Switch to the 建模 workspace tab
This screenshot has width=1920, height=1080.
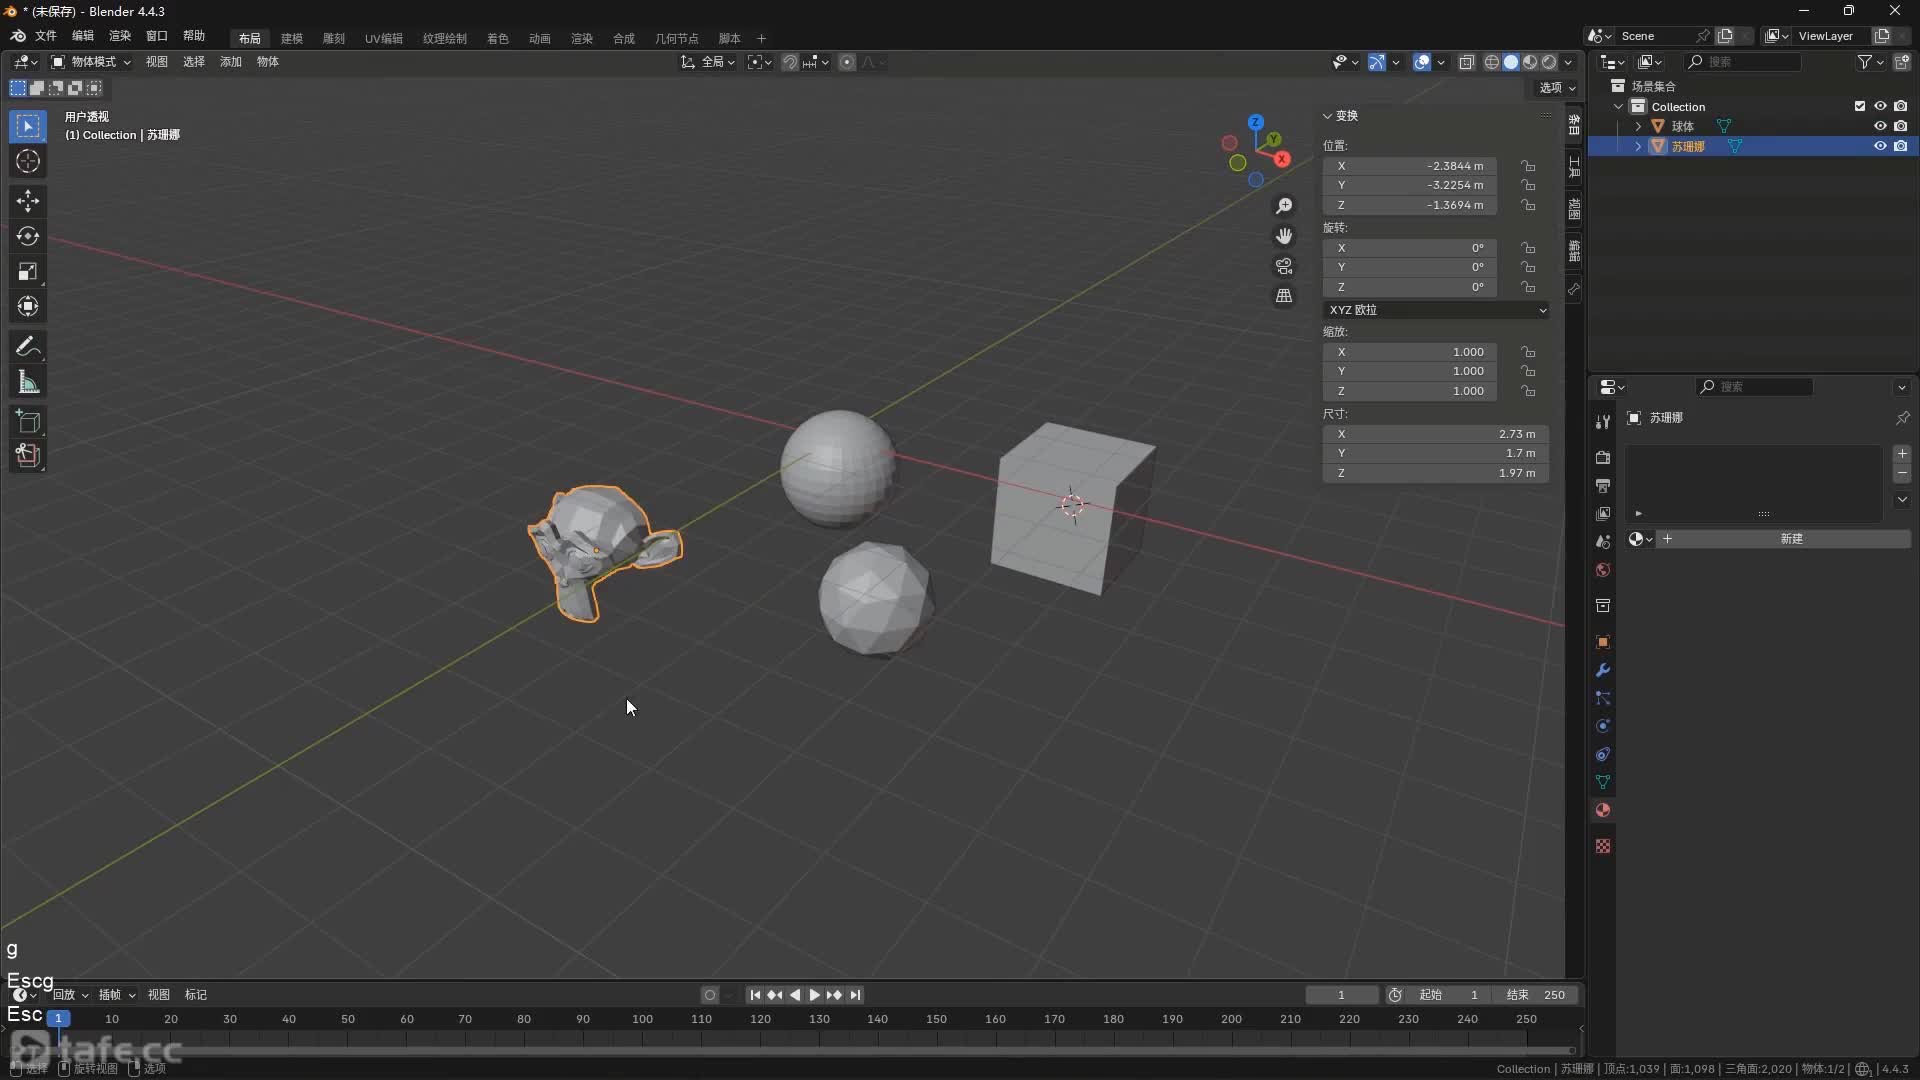(x=292, y=38)
